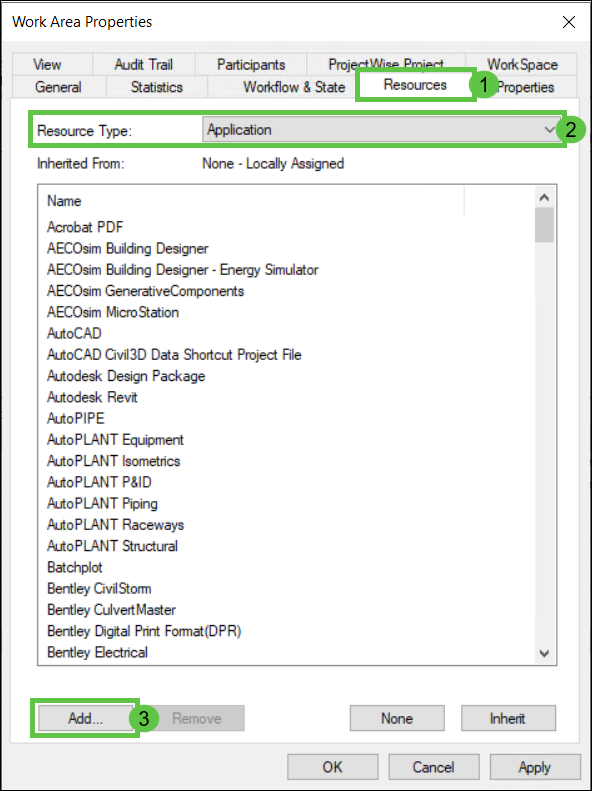Click the Apply button

click(535, 767)
